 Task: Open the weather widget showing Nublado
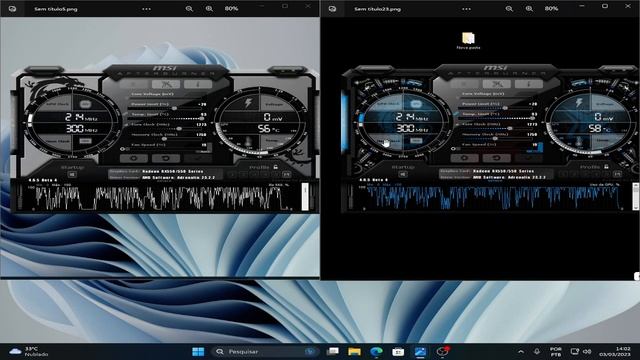pyautogui.click(x=28, y=351)
